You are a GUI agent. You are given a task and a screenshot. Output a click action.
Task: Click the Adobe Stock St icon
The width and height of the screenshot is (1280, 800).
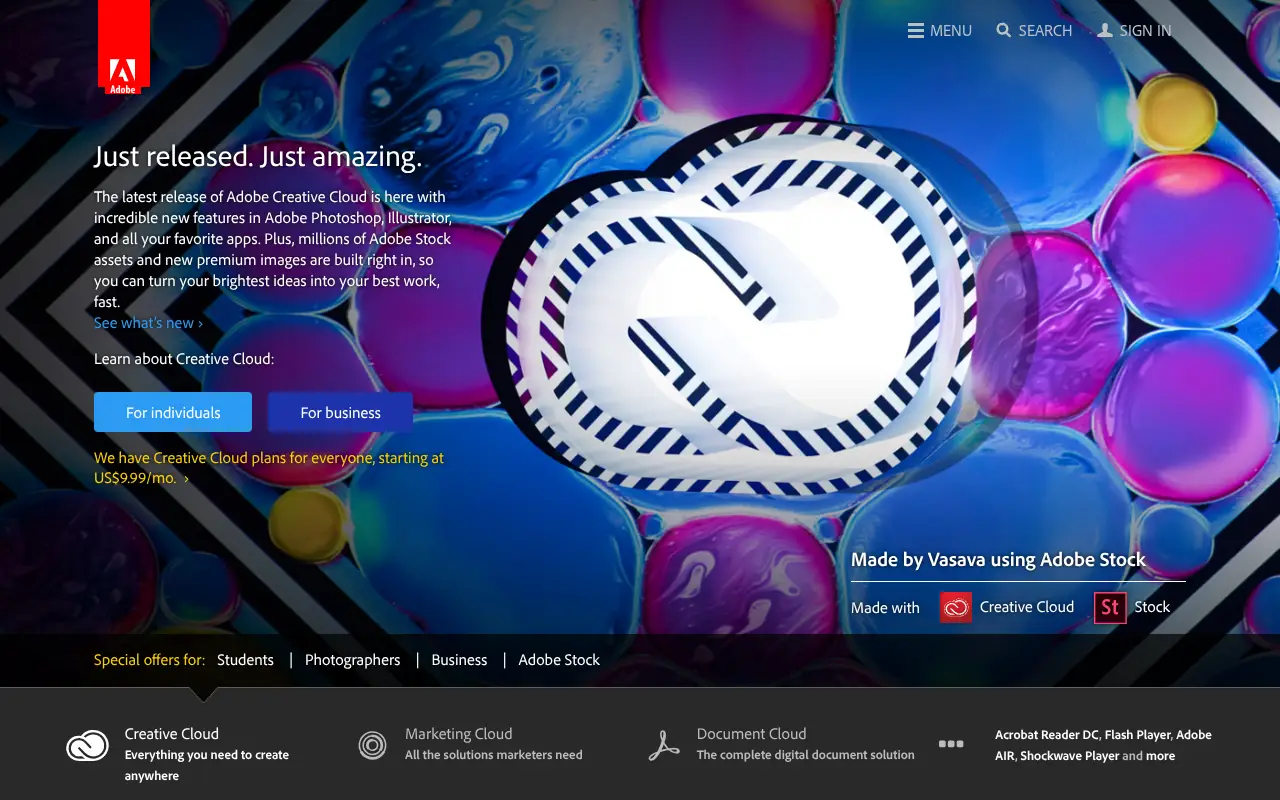(1110, 607)
